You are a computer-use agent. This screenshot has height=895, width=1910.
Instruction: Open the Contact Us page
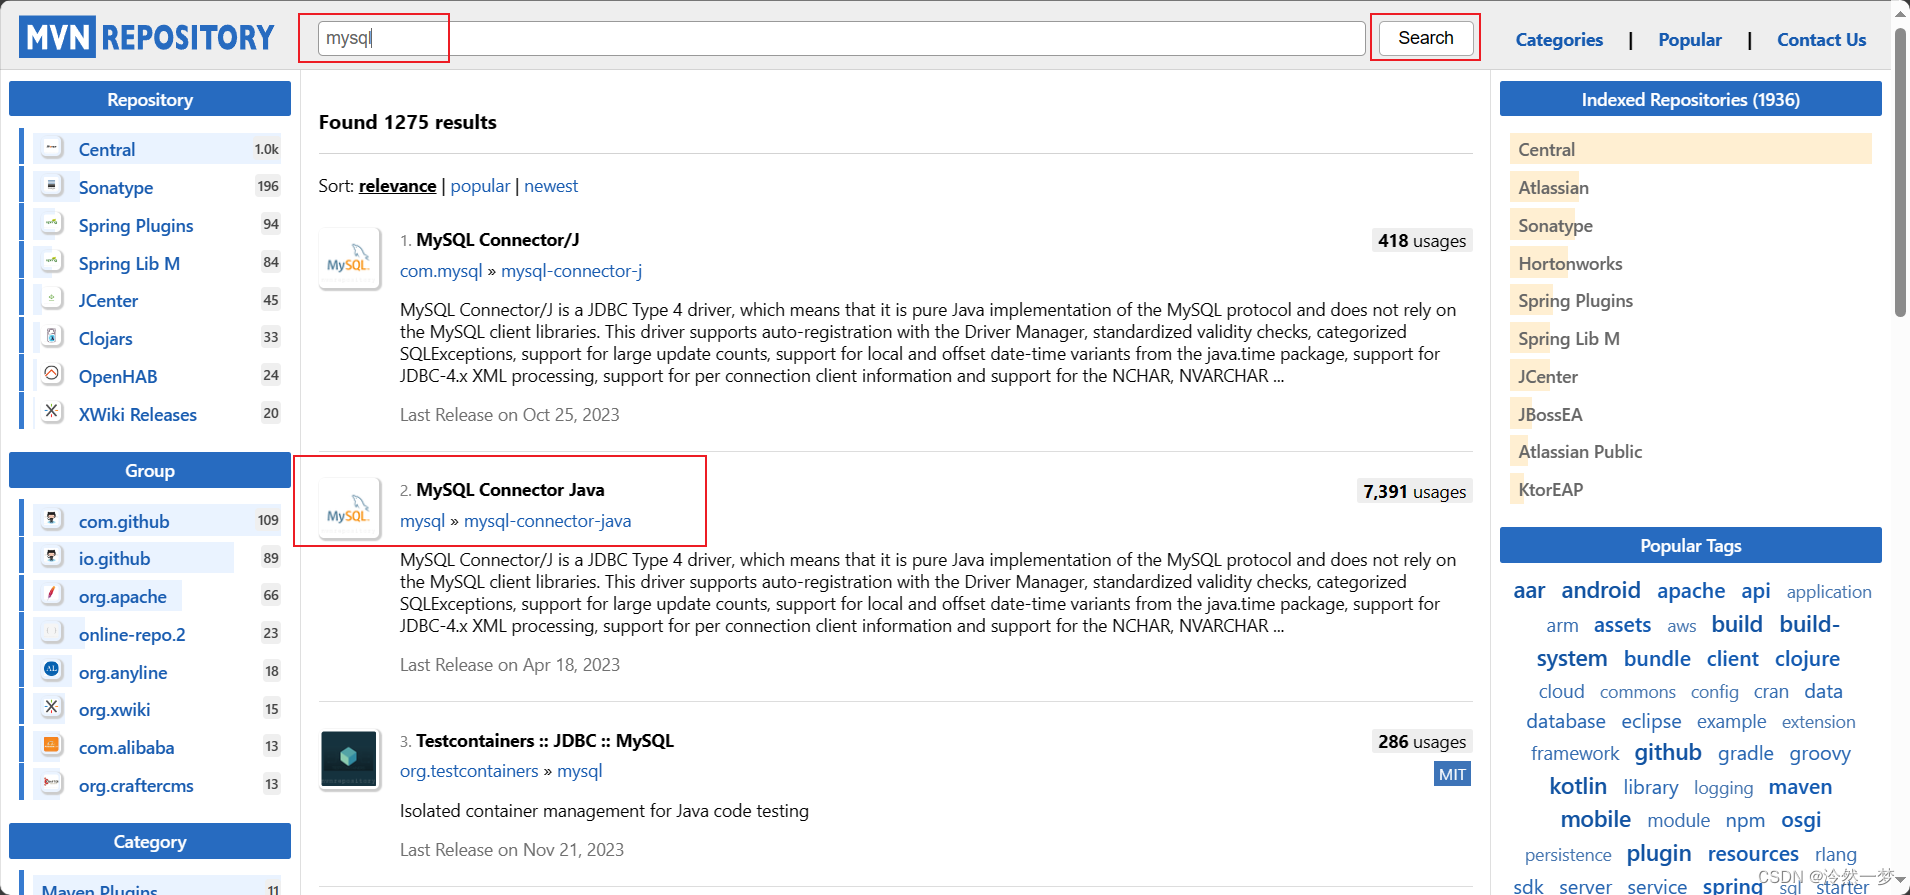1821,40
